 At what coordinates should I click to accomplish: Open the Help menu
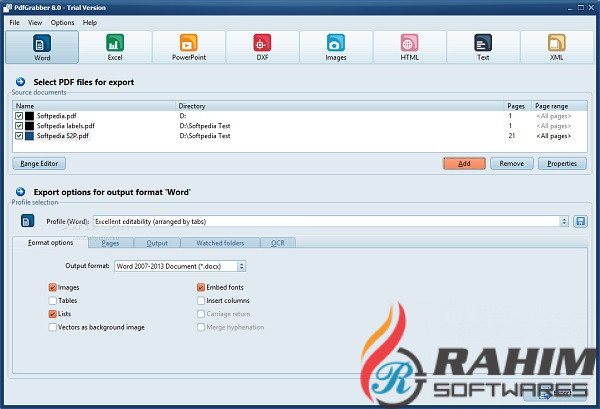(x=90, y=23)
